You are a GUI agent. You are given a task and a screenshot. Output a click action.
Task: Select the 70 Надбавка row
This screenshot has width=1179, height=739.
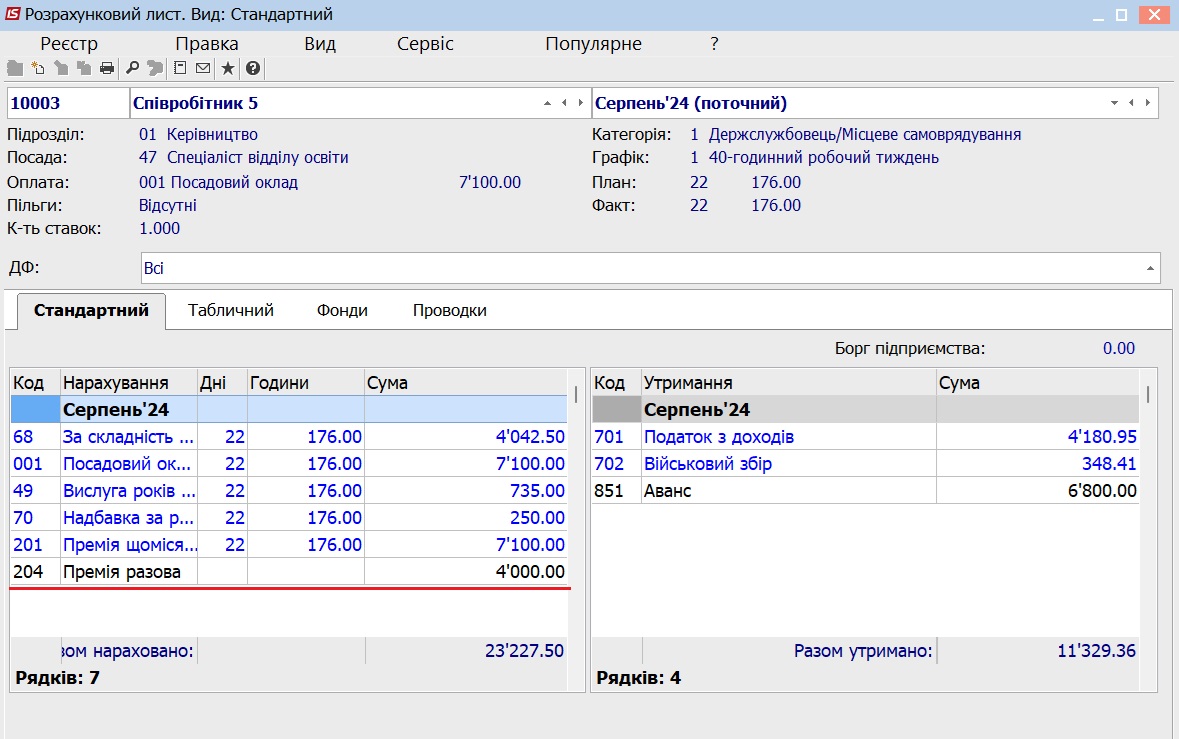(x=289, y=518)
